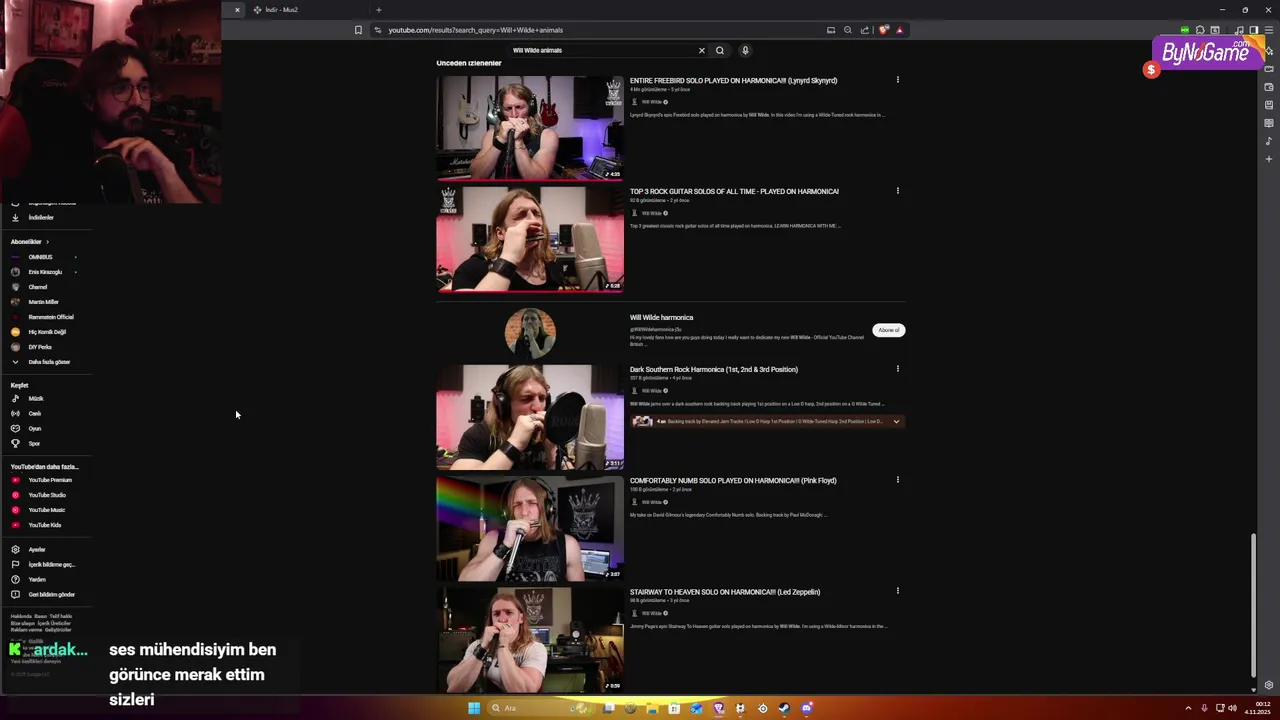Viewport: 1280px width, 720px height.
Task: Open Oyun gaming section
Action: (x=34, y=428)
